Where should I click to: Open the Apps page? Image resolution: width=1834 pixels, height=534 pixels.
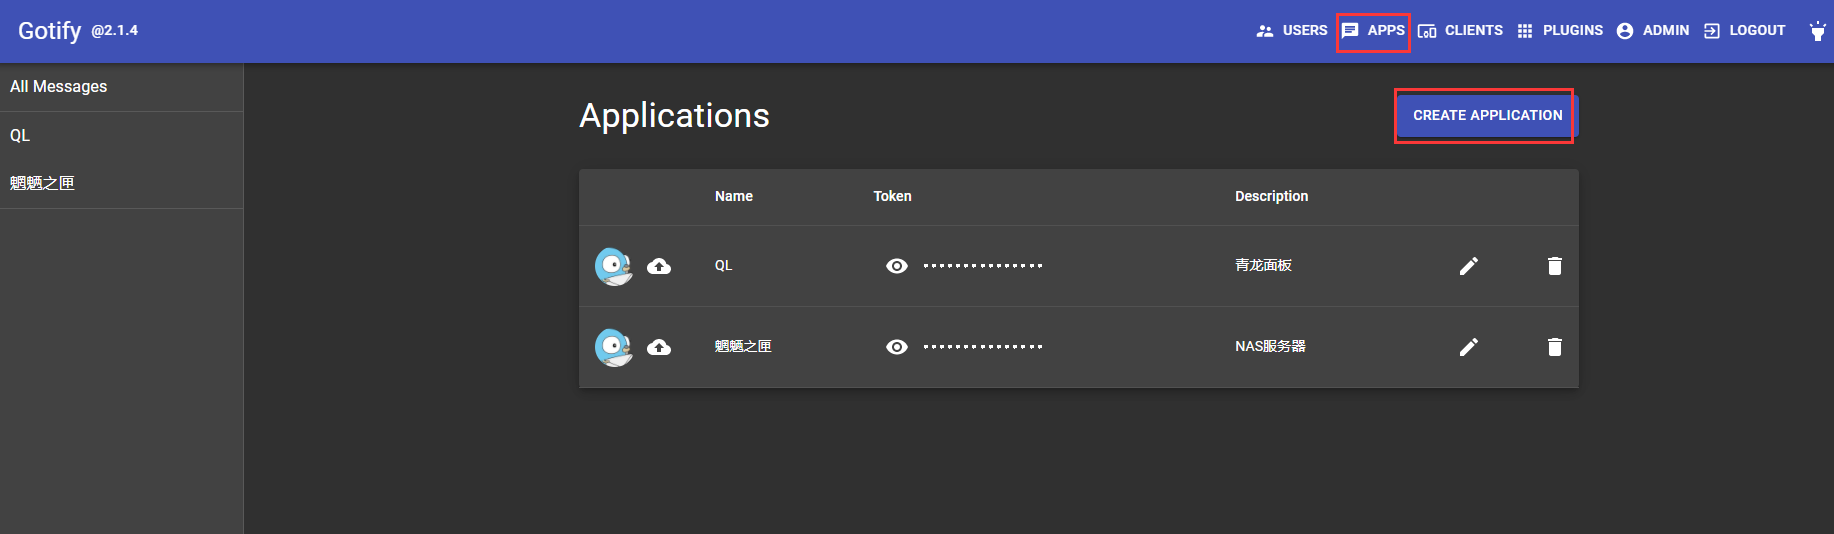(x=1373, y=31)
